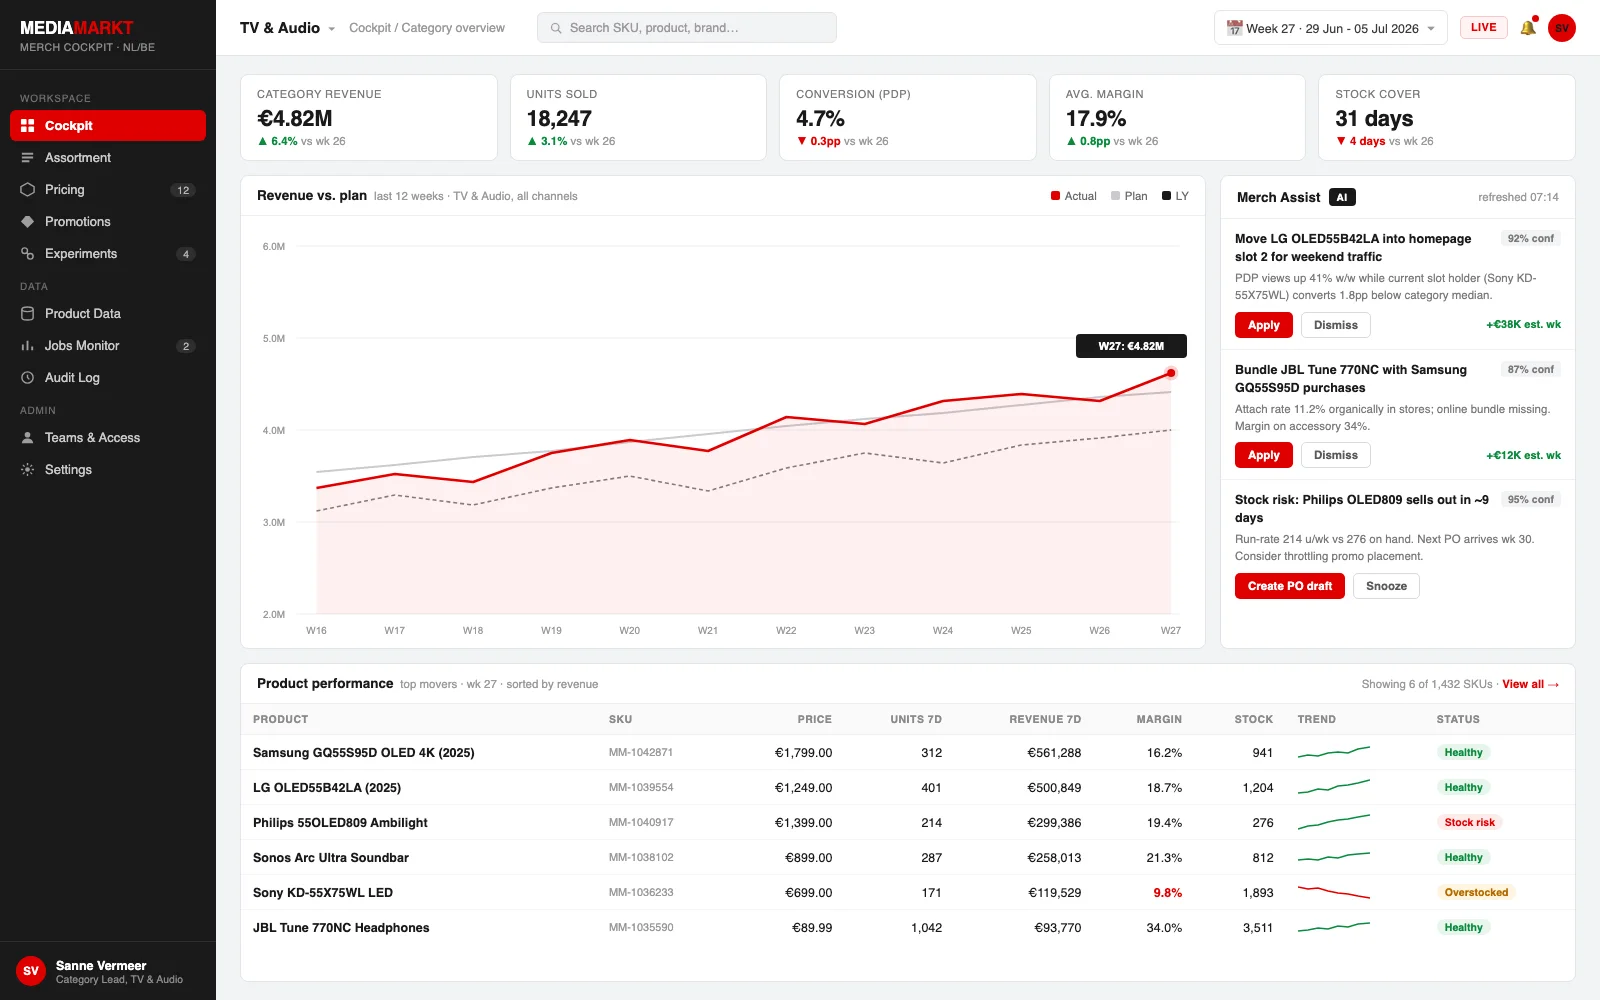Click the AI badge next to Merch Assist
Screen dimensions: 1600x1000
[1342, 197]
